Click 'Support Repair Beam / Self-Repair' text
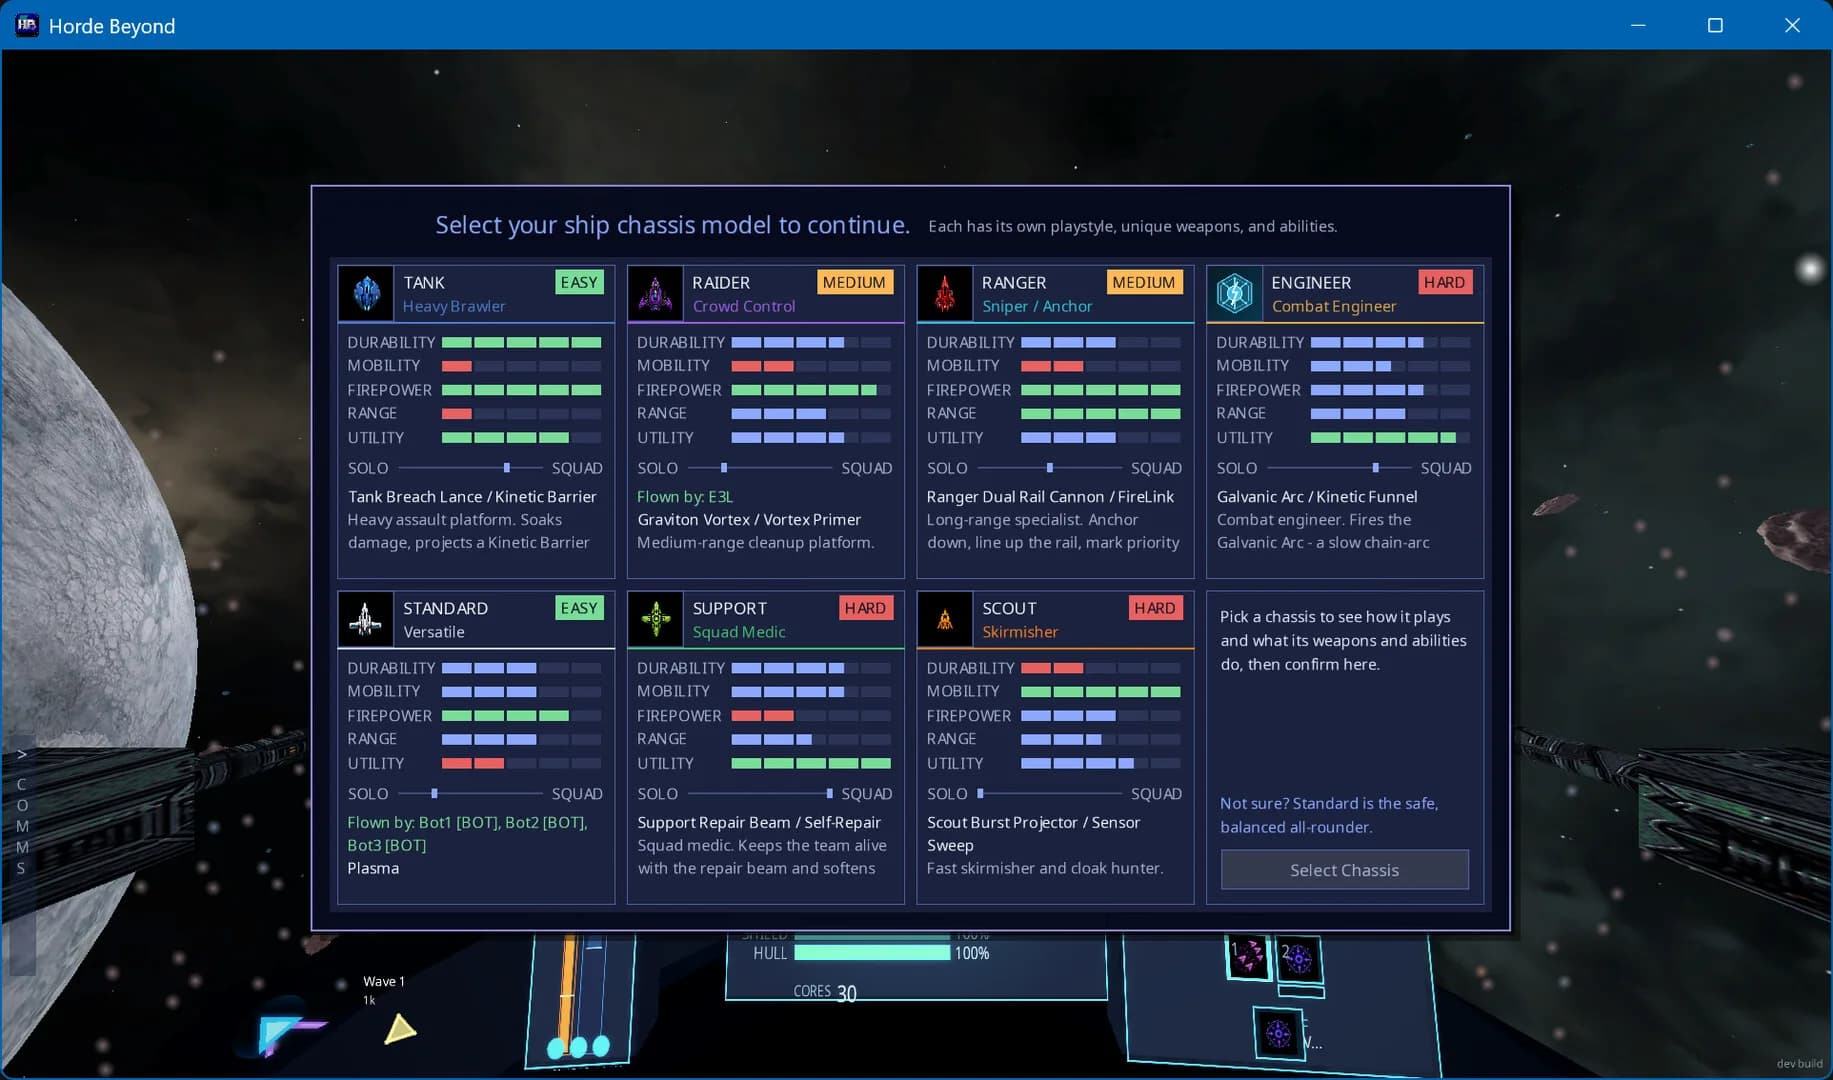This screenshot has height=1080, width=1833. coord(759,823)
